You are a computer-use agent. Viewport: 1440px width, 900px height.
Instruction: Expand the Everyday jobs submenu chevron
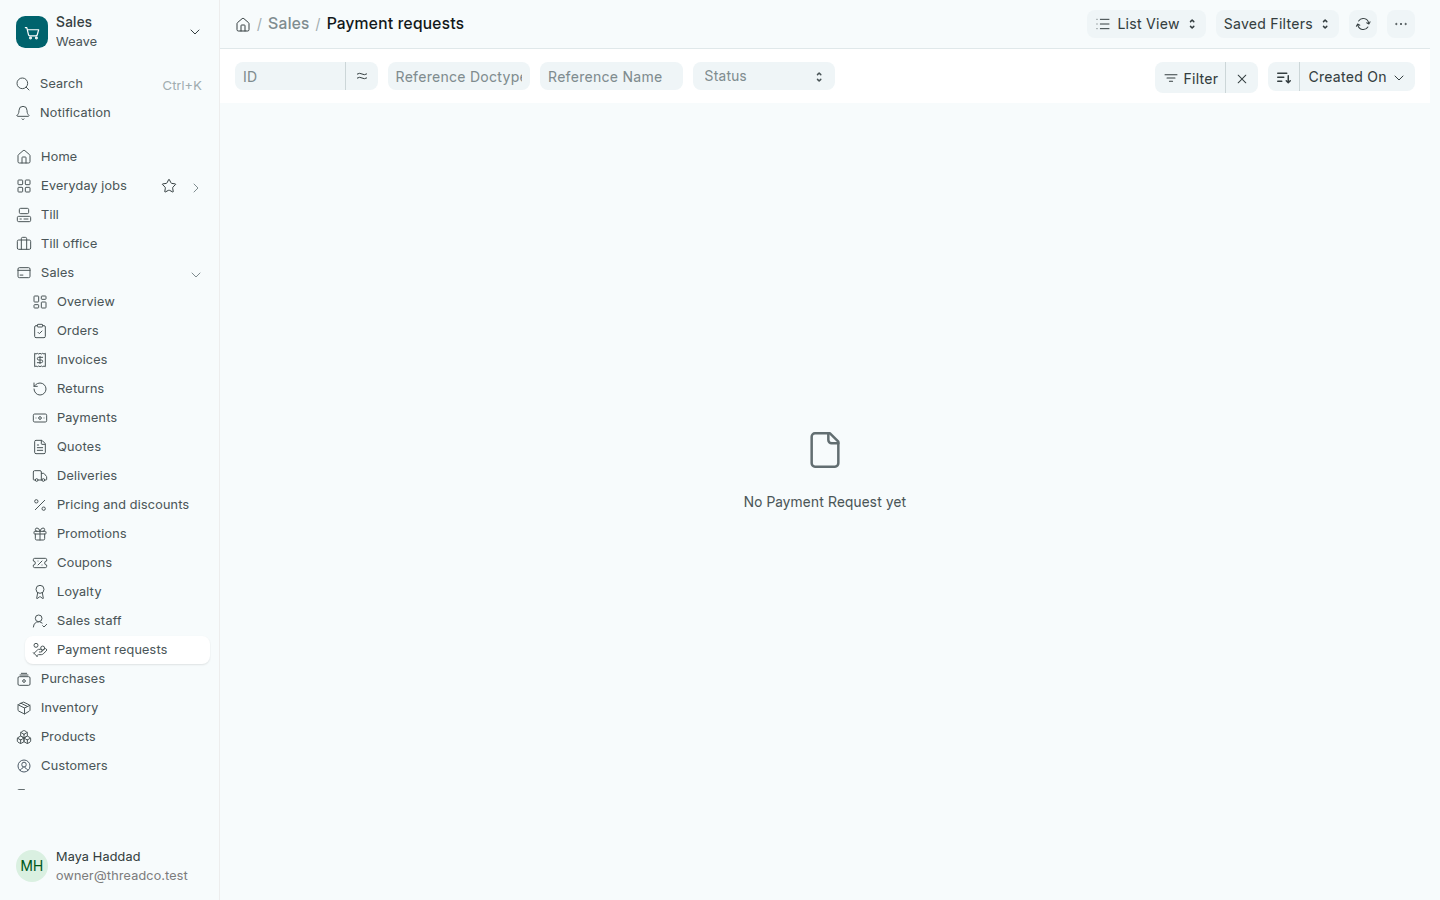(x=196, y=187)
